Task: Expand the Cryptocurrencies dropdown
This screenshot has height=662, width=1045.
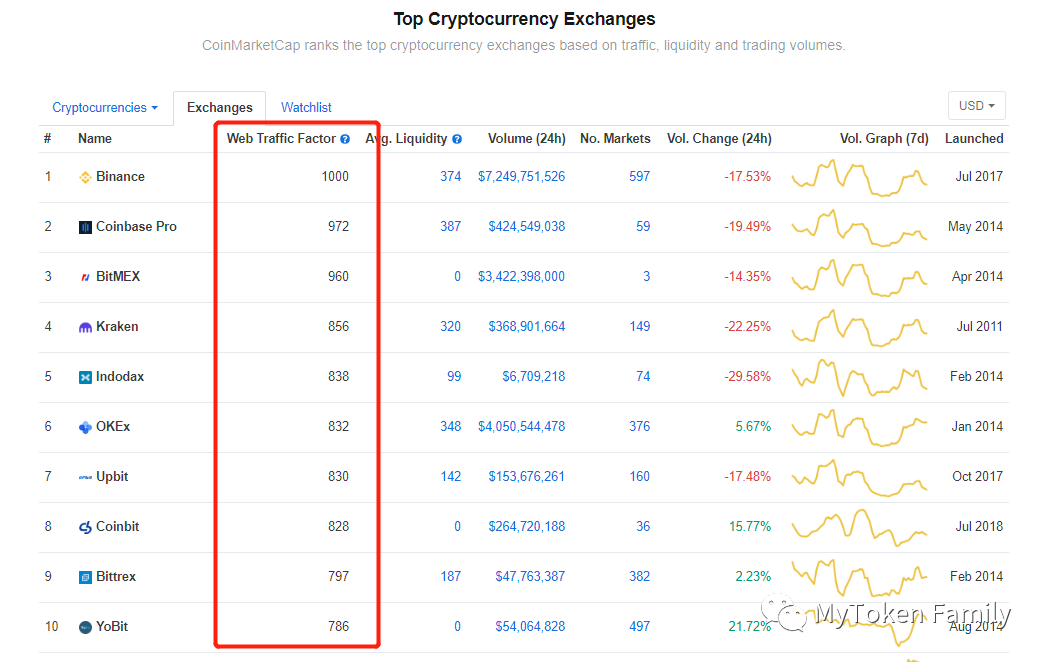Action: [105, 107]
